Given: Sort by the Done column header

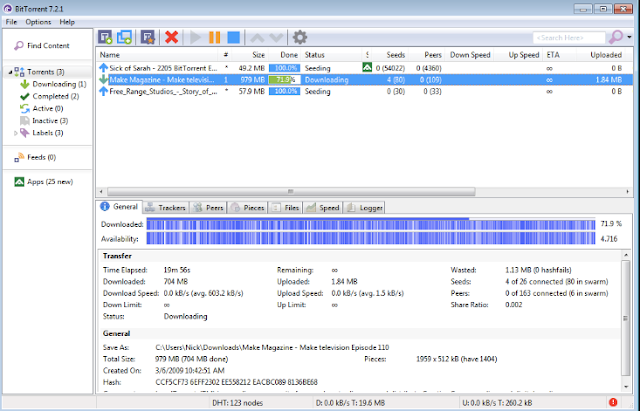Looking at the screenshot, I should (x=285, y=55).
